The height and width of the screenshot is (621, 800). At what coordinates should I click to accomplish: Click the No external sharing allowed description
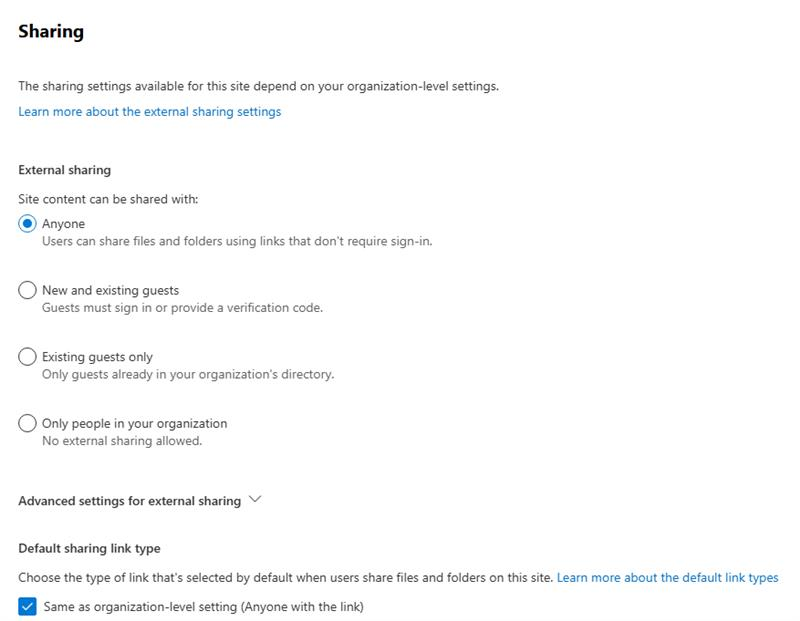tap(122, 441)
